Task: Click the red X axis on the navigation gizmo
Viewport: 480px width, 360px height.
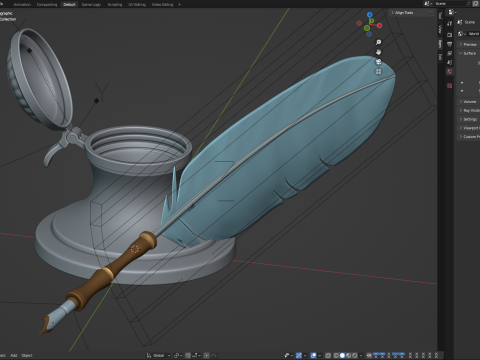Action: coord(379,26)
